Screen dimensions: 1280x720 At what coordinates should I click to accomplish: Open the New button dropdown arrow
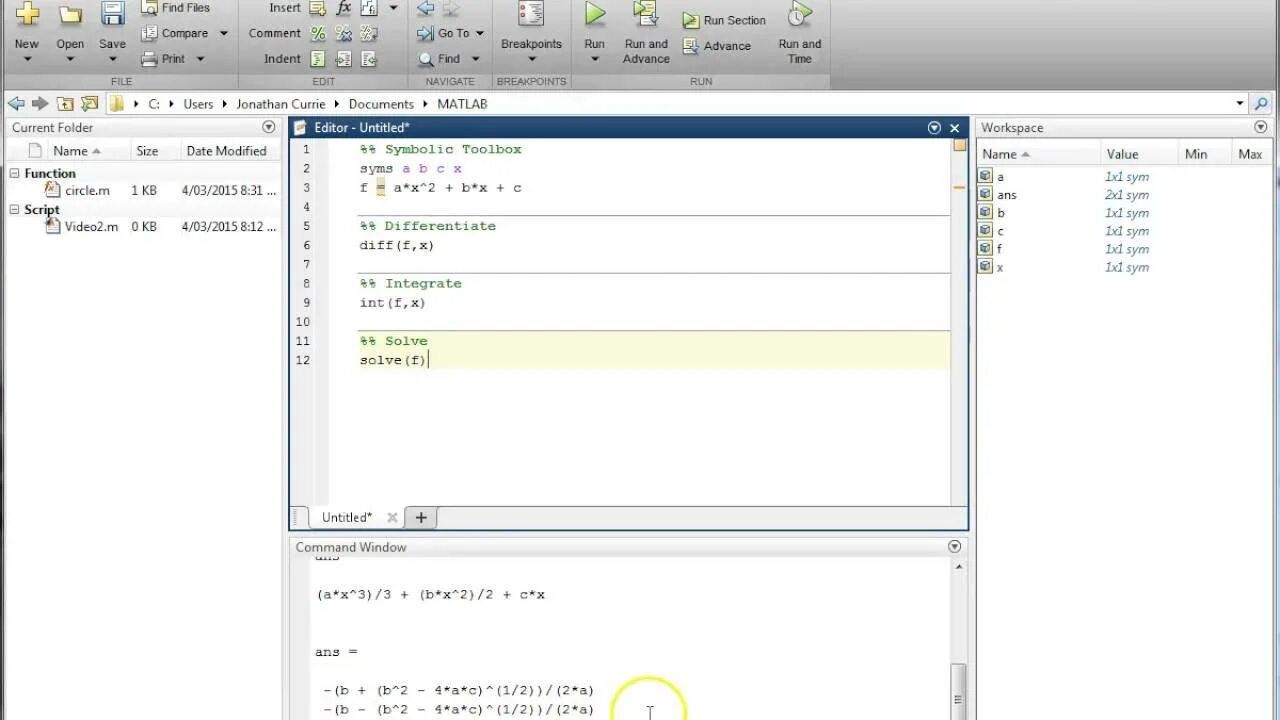pos(26,57)
